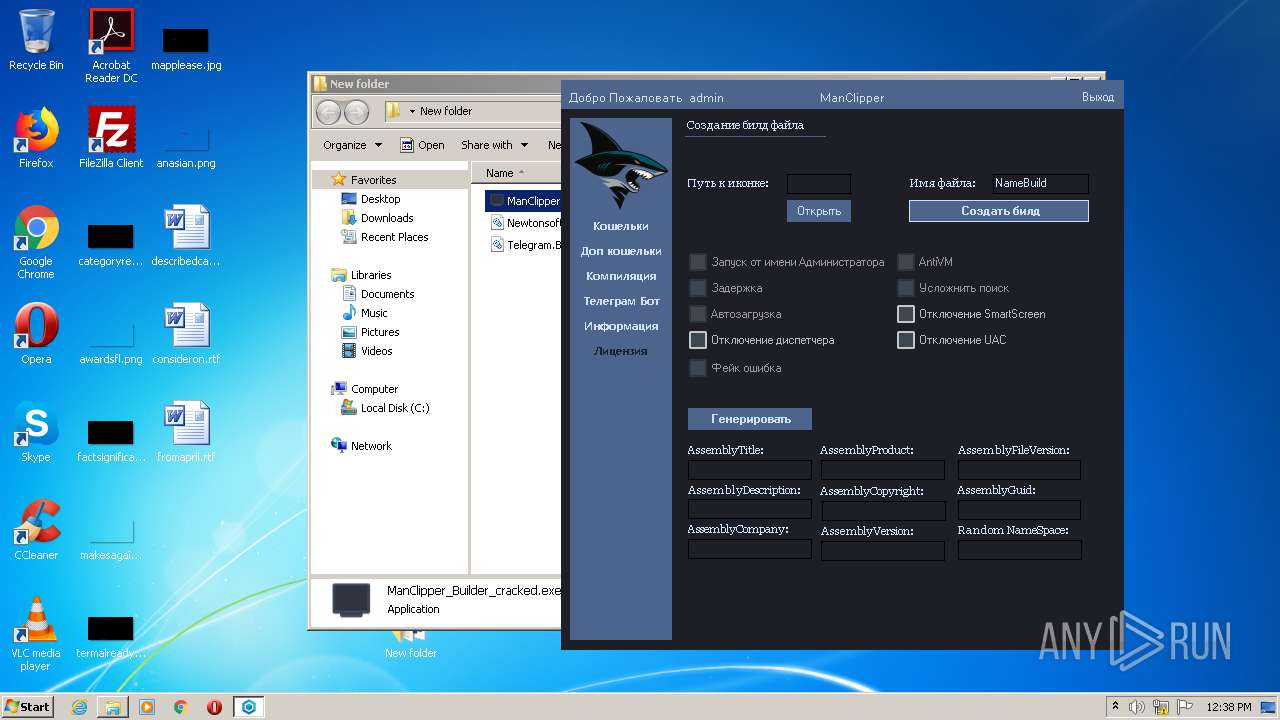The image size is (1280, 720).
Task: Click Имя файла NameBuild field
Action: (x=1040, y=184)
